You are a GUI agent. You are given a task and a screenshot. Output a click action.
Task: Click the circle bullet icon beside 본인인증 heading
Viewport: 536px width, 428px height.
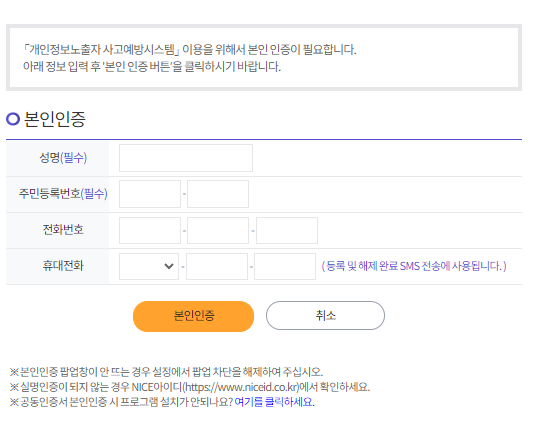pos(13,119)
